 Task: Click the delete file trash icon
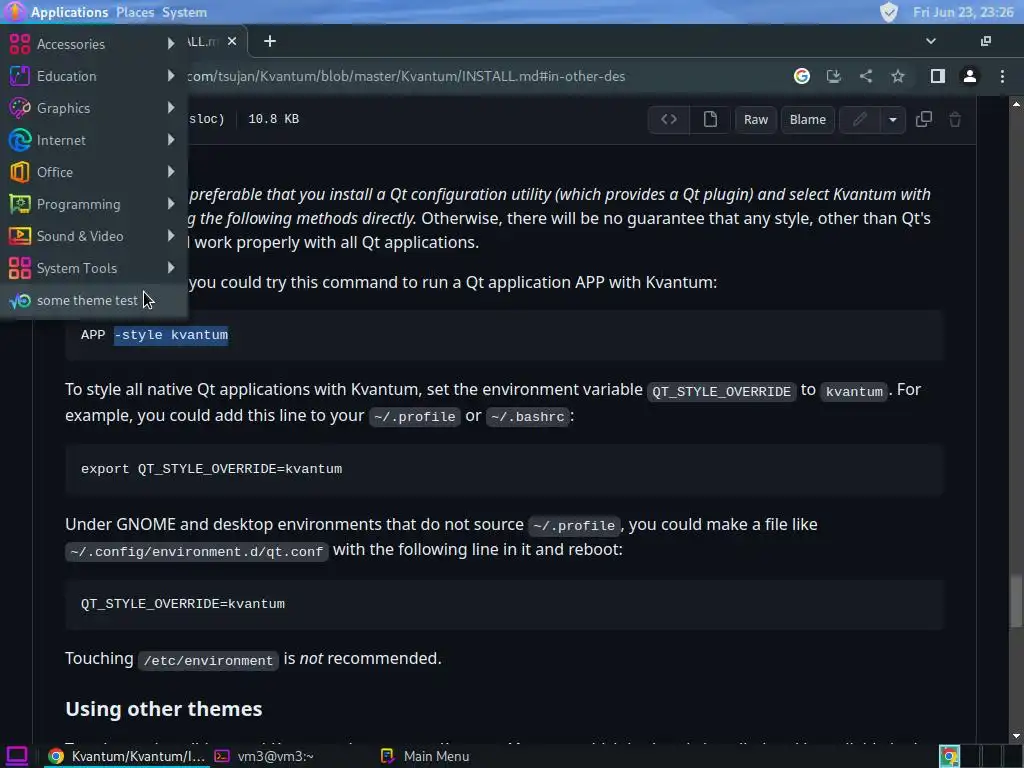pos(955,120)
